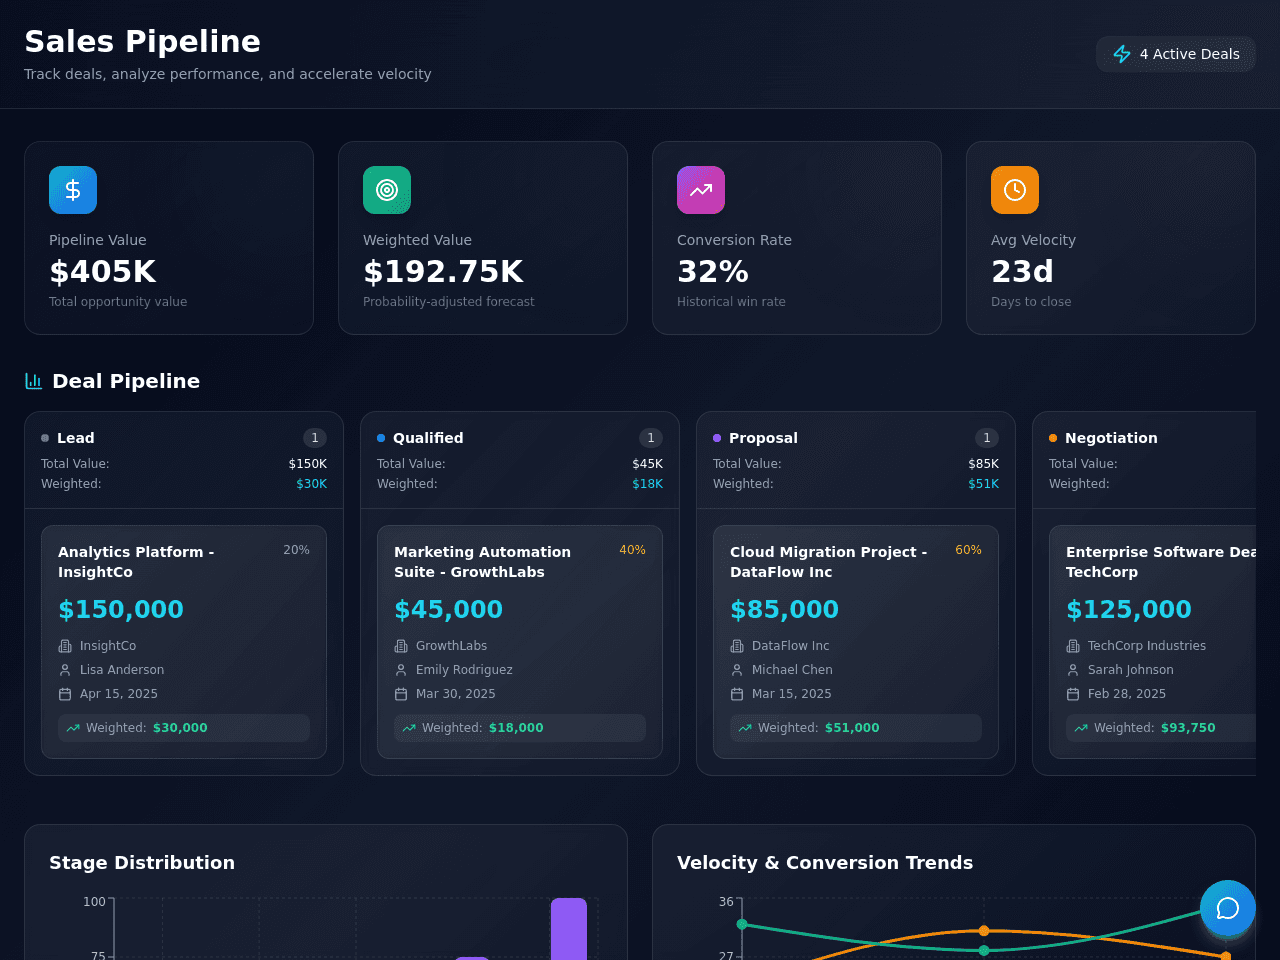The height and width of the screenshot is (960, 1280).
Task: Click the orange dot beside Negotiation stage
Action: point(1053,438)
